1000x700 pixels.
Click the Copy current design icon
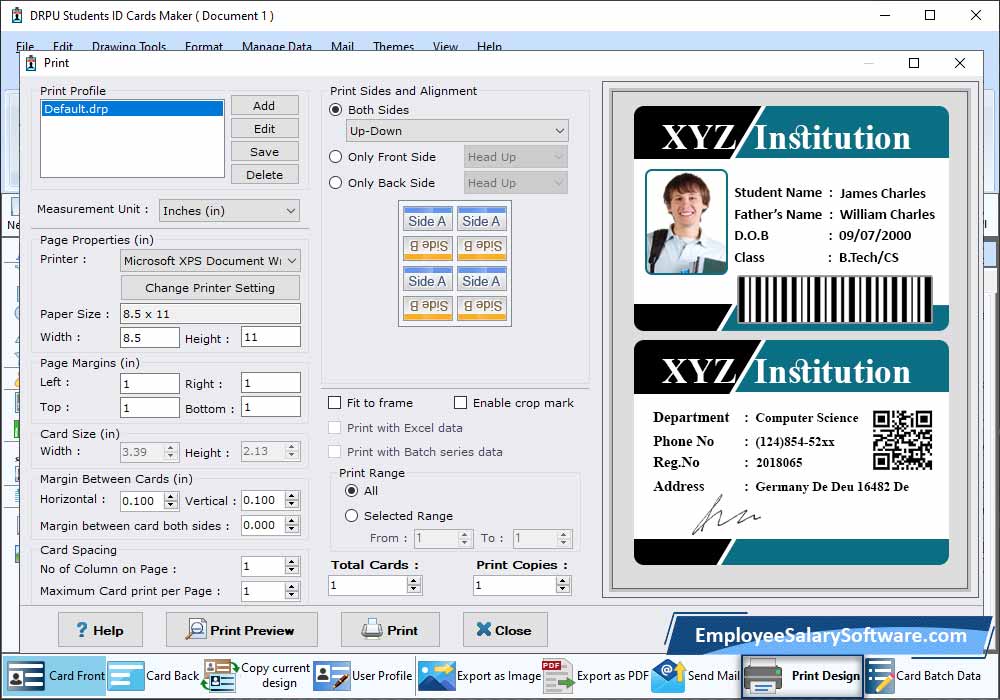click(220, 676)
